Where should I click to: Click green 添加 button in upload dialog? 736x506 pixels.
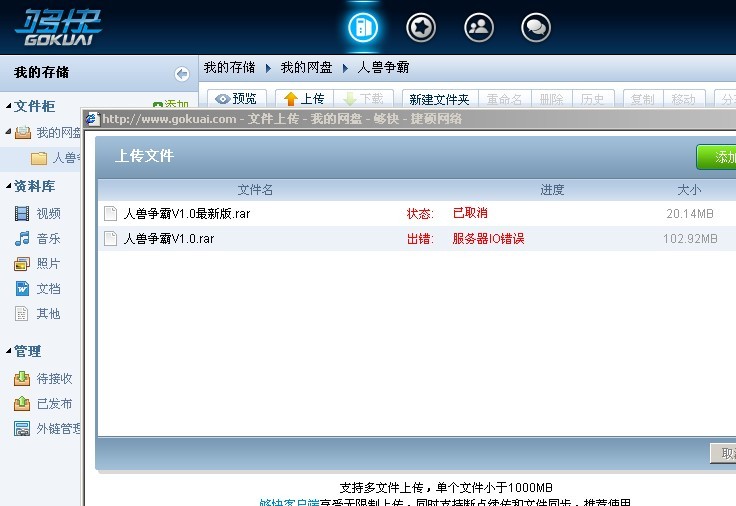pos(718,157)
